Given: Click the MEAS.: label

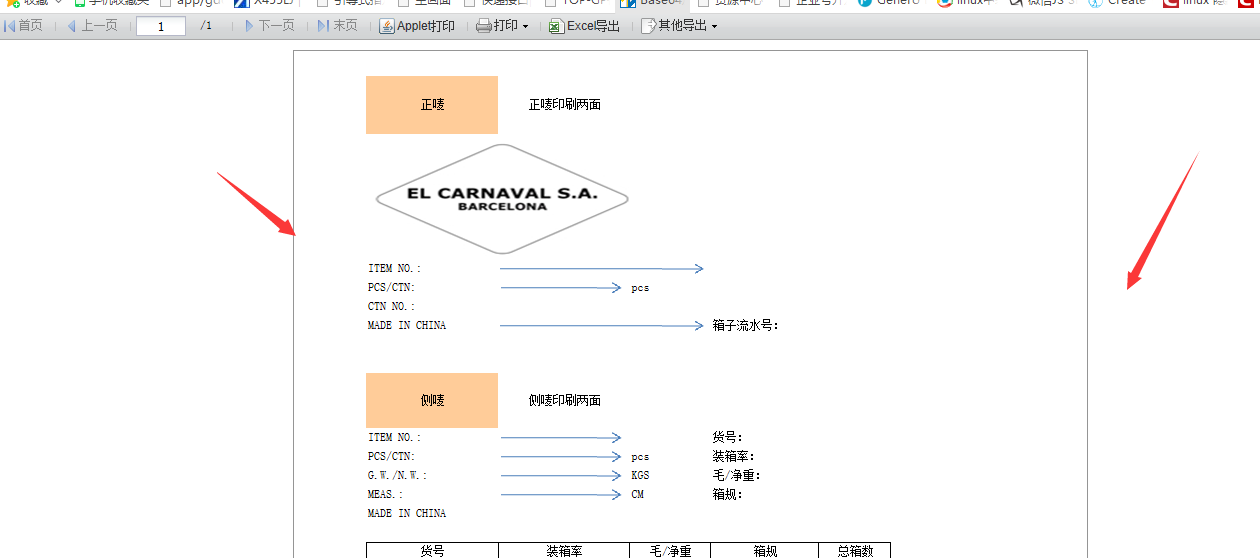Looking at the screenshot, I should point(386,494).
